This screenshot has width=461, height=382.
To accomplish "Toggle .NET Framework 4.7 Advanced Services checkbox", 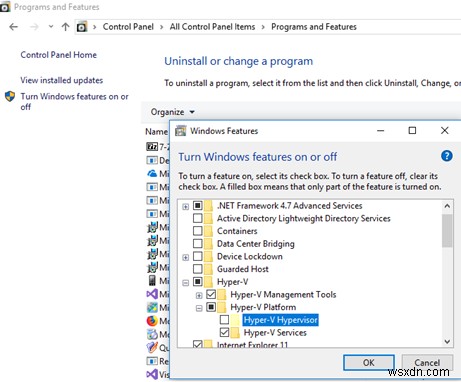I will (x=198, y=206).
